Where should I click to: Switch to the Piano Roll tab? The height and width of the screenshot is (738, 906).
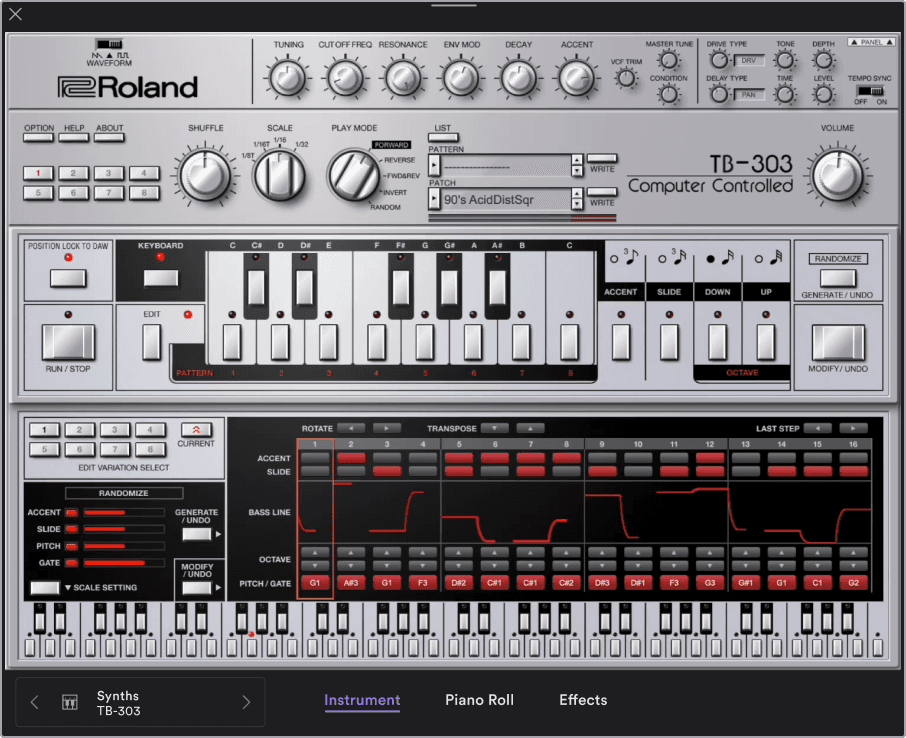tap(479, 700)
